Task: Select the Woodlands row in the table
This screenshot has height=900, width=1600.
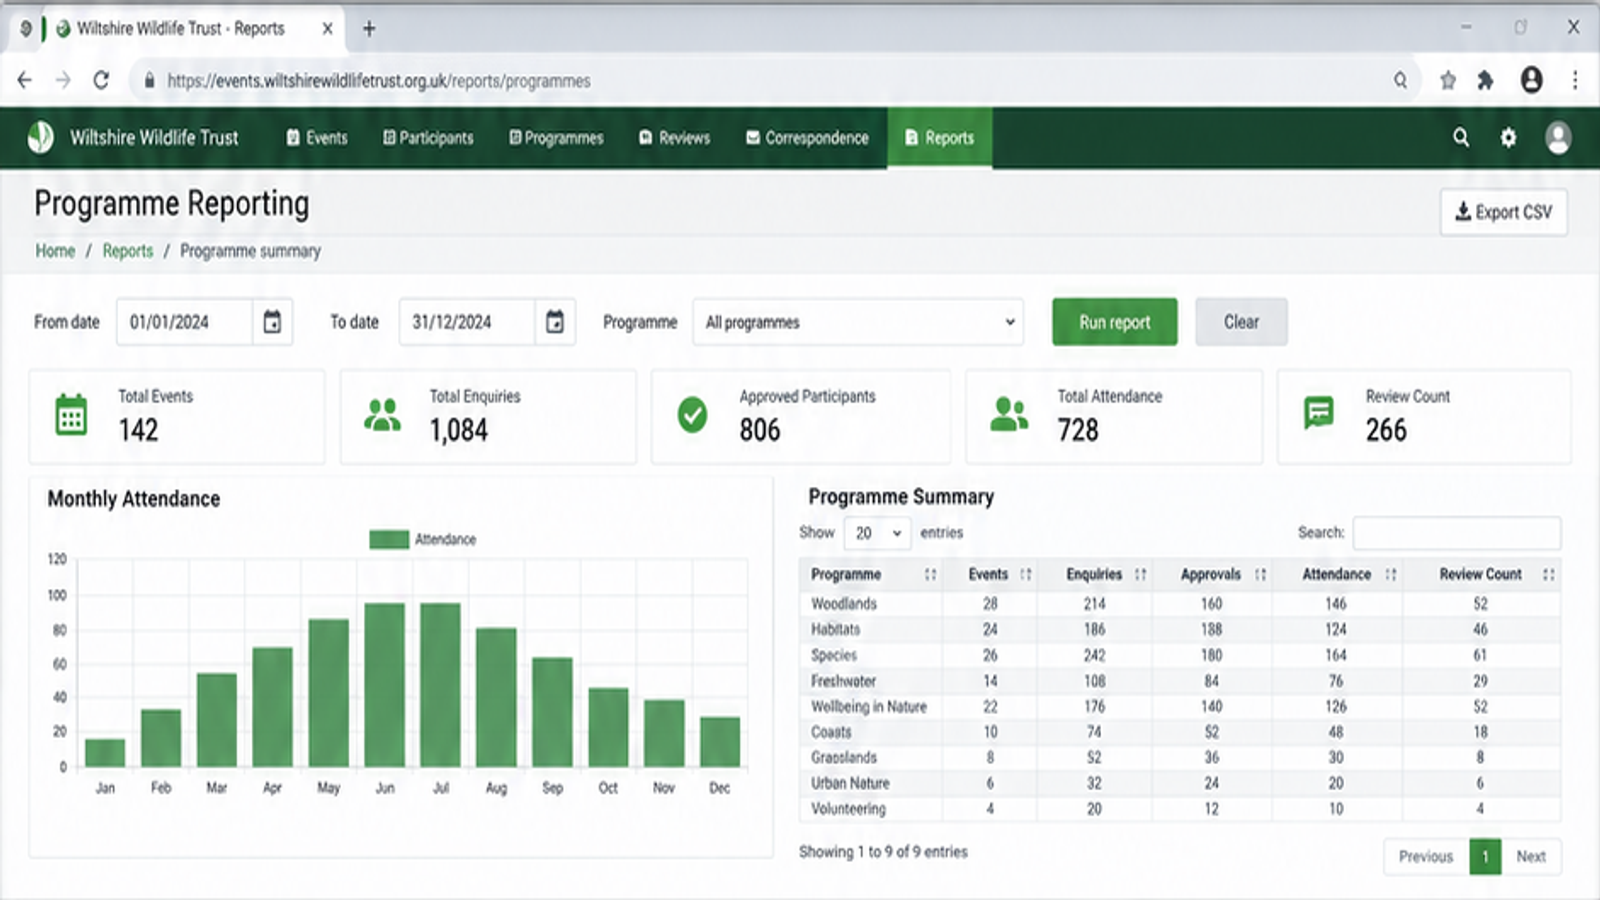Action: [1180, 604]
